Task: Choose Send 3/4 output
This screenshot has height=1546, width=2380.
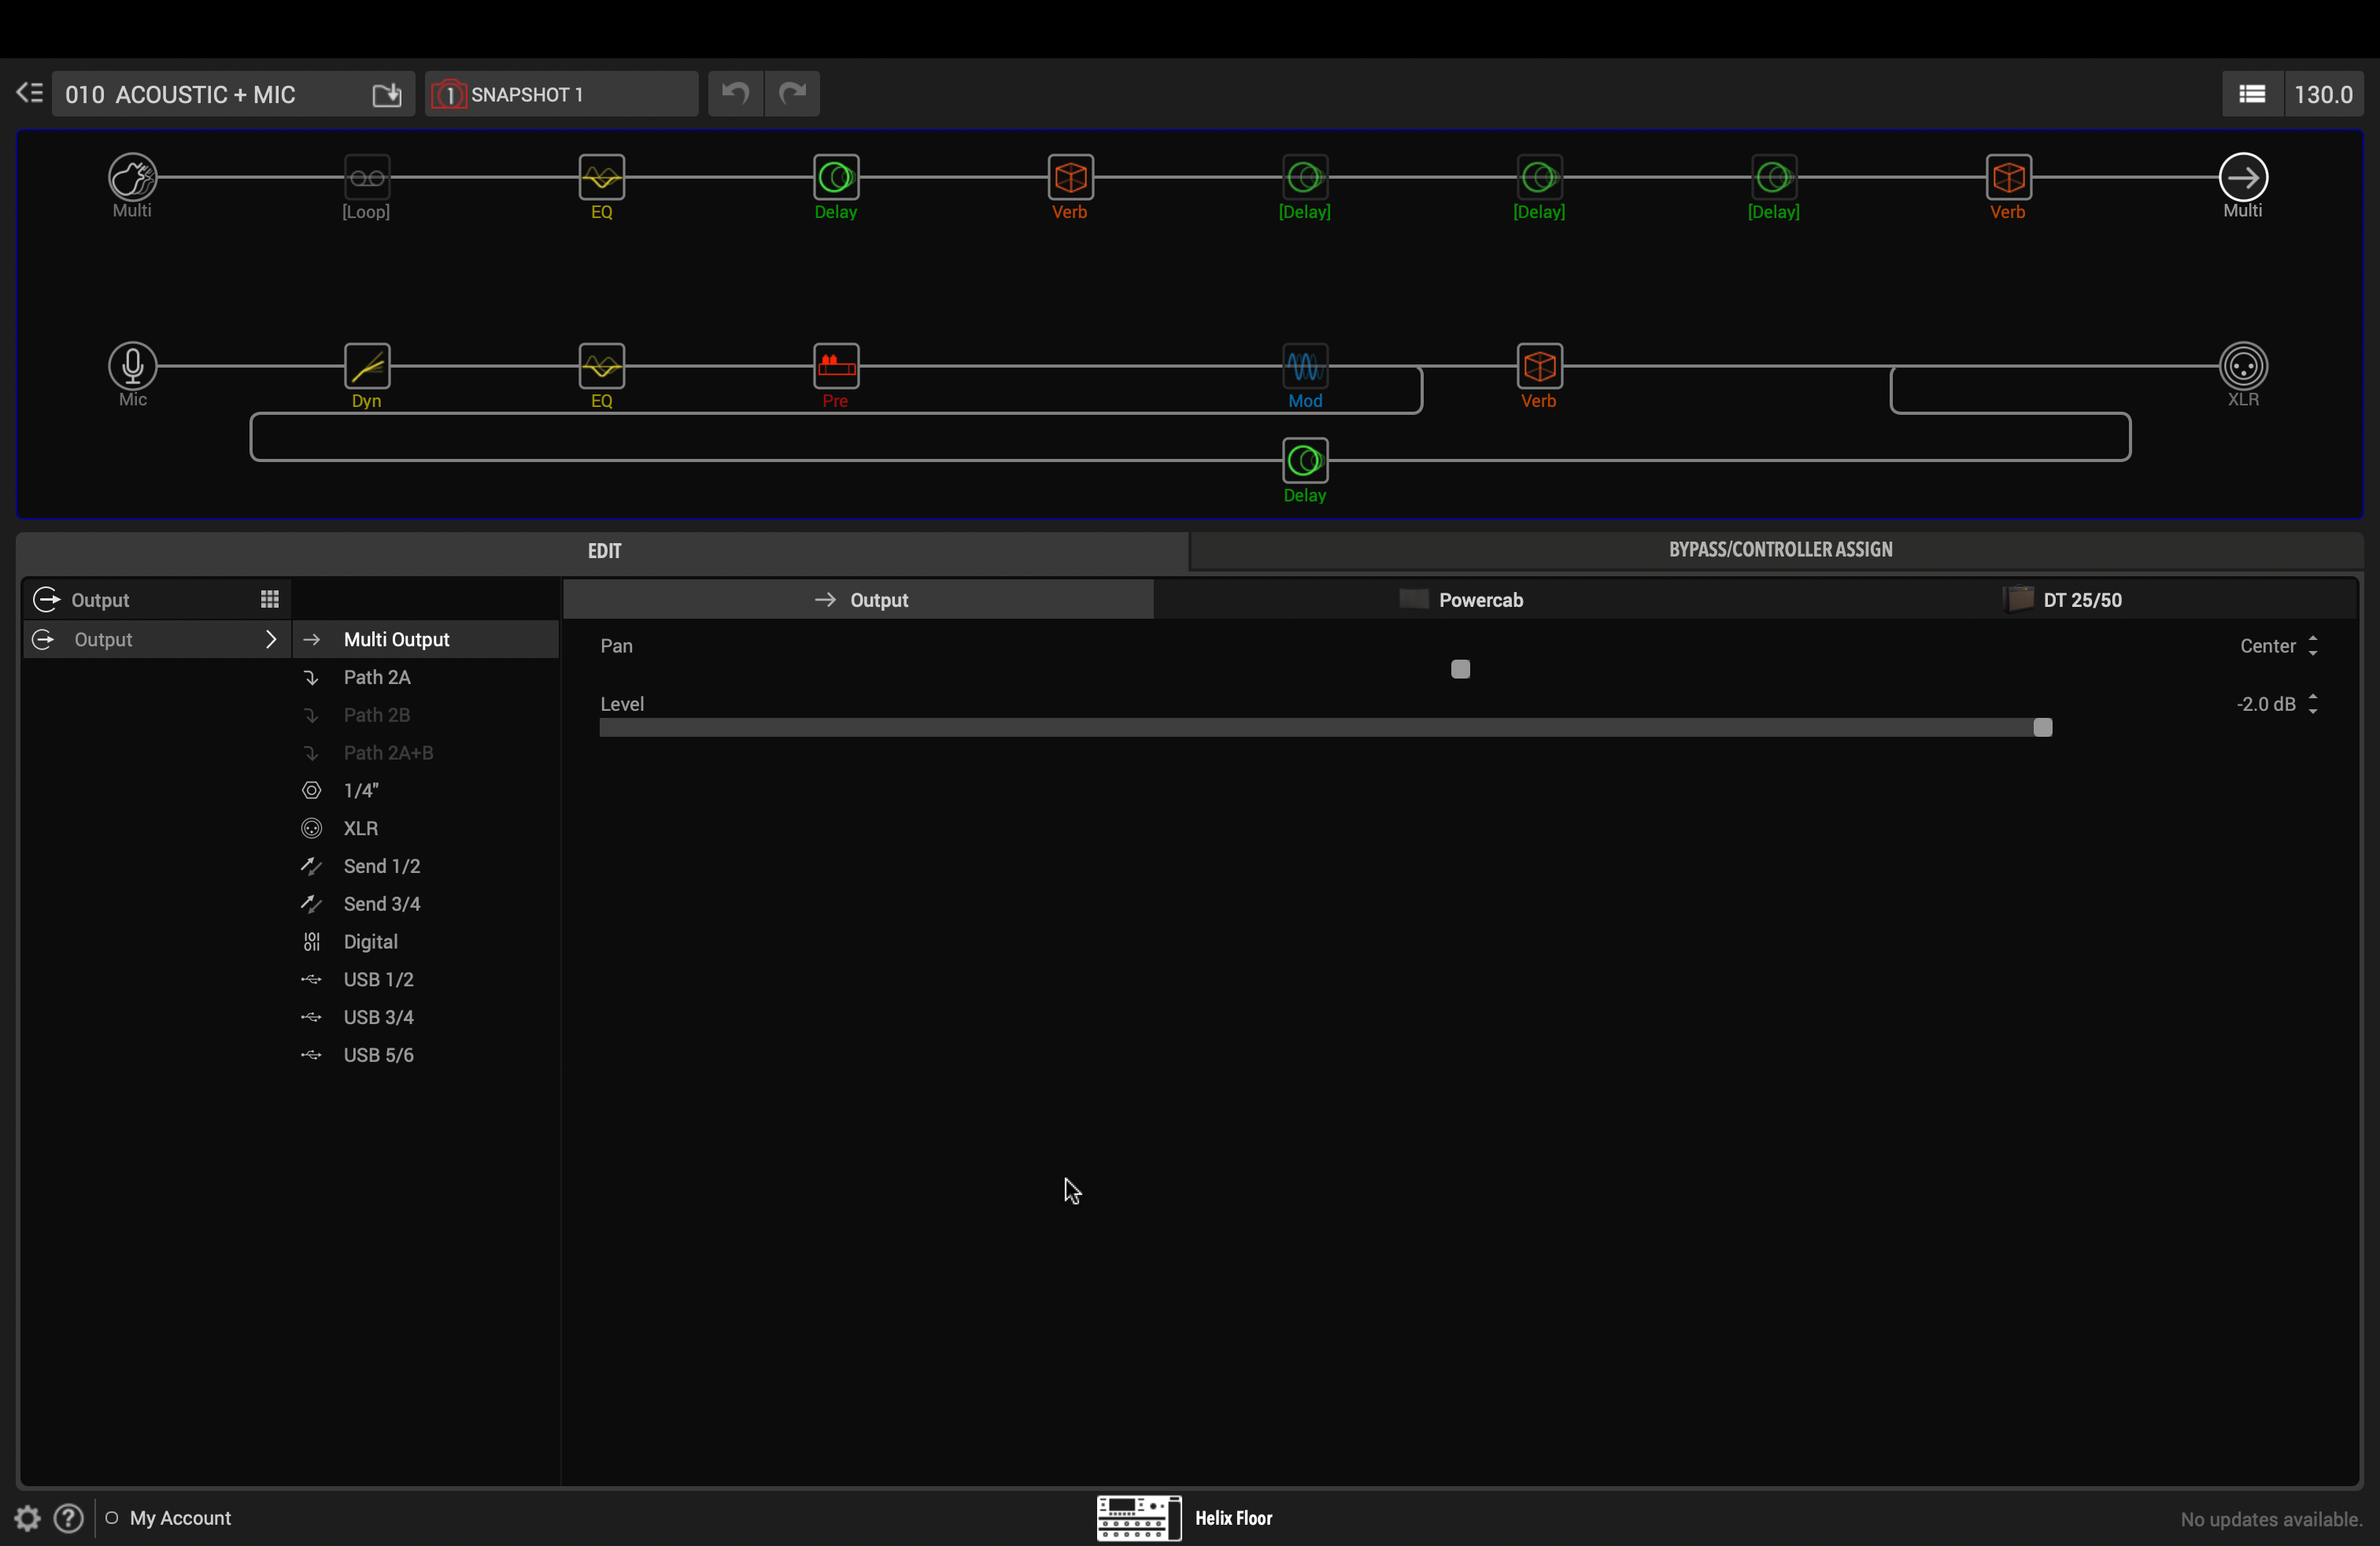Action: 426,904
